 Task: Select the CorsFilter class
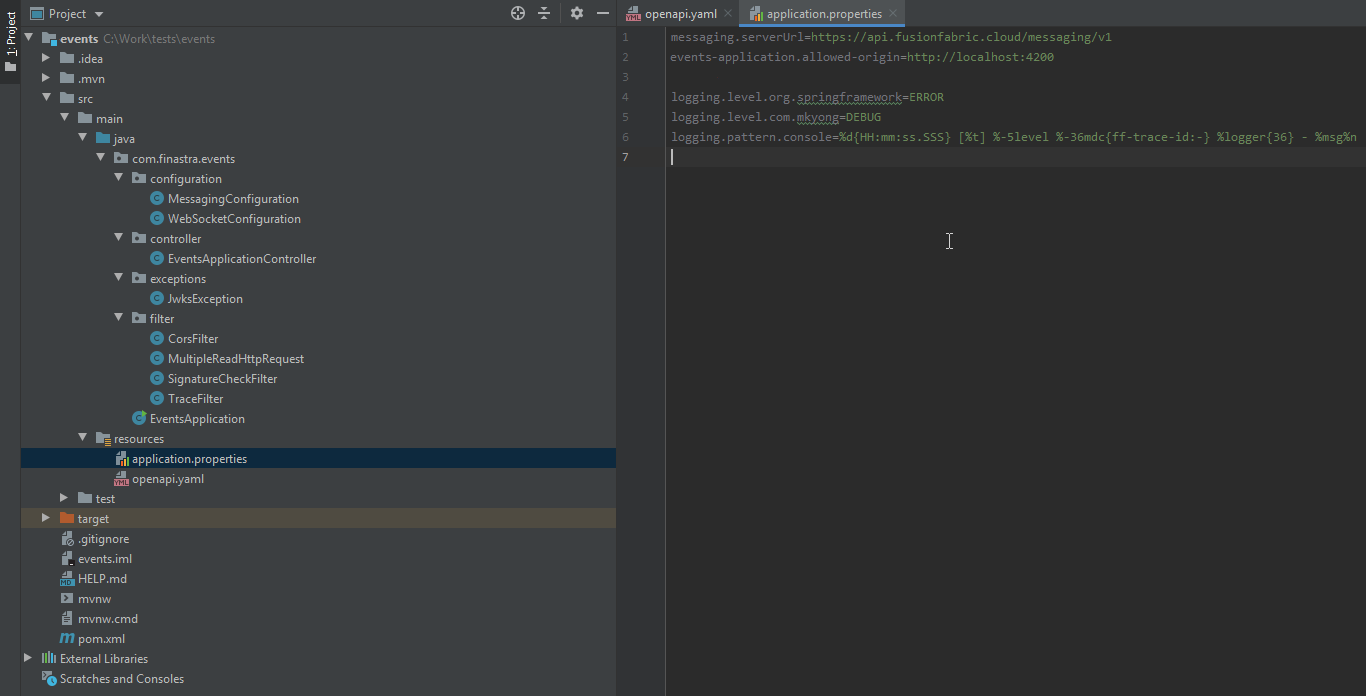click(193, 339)
